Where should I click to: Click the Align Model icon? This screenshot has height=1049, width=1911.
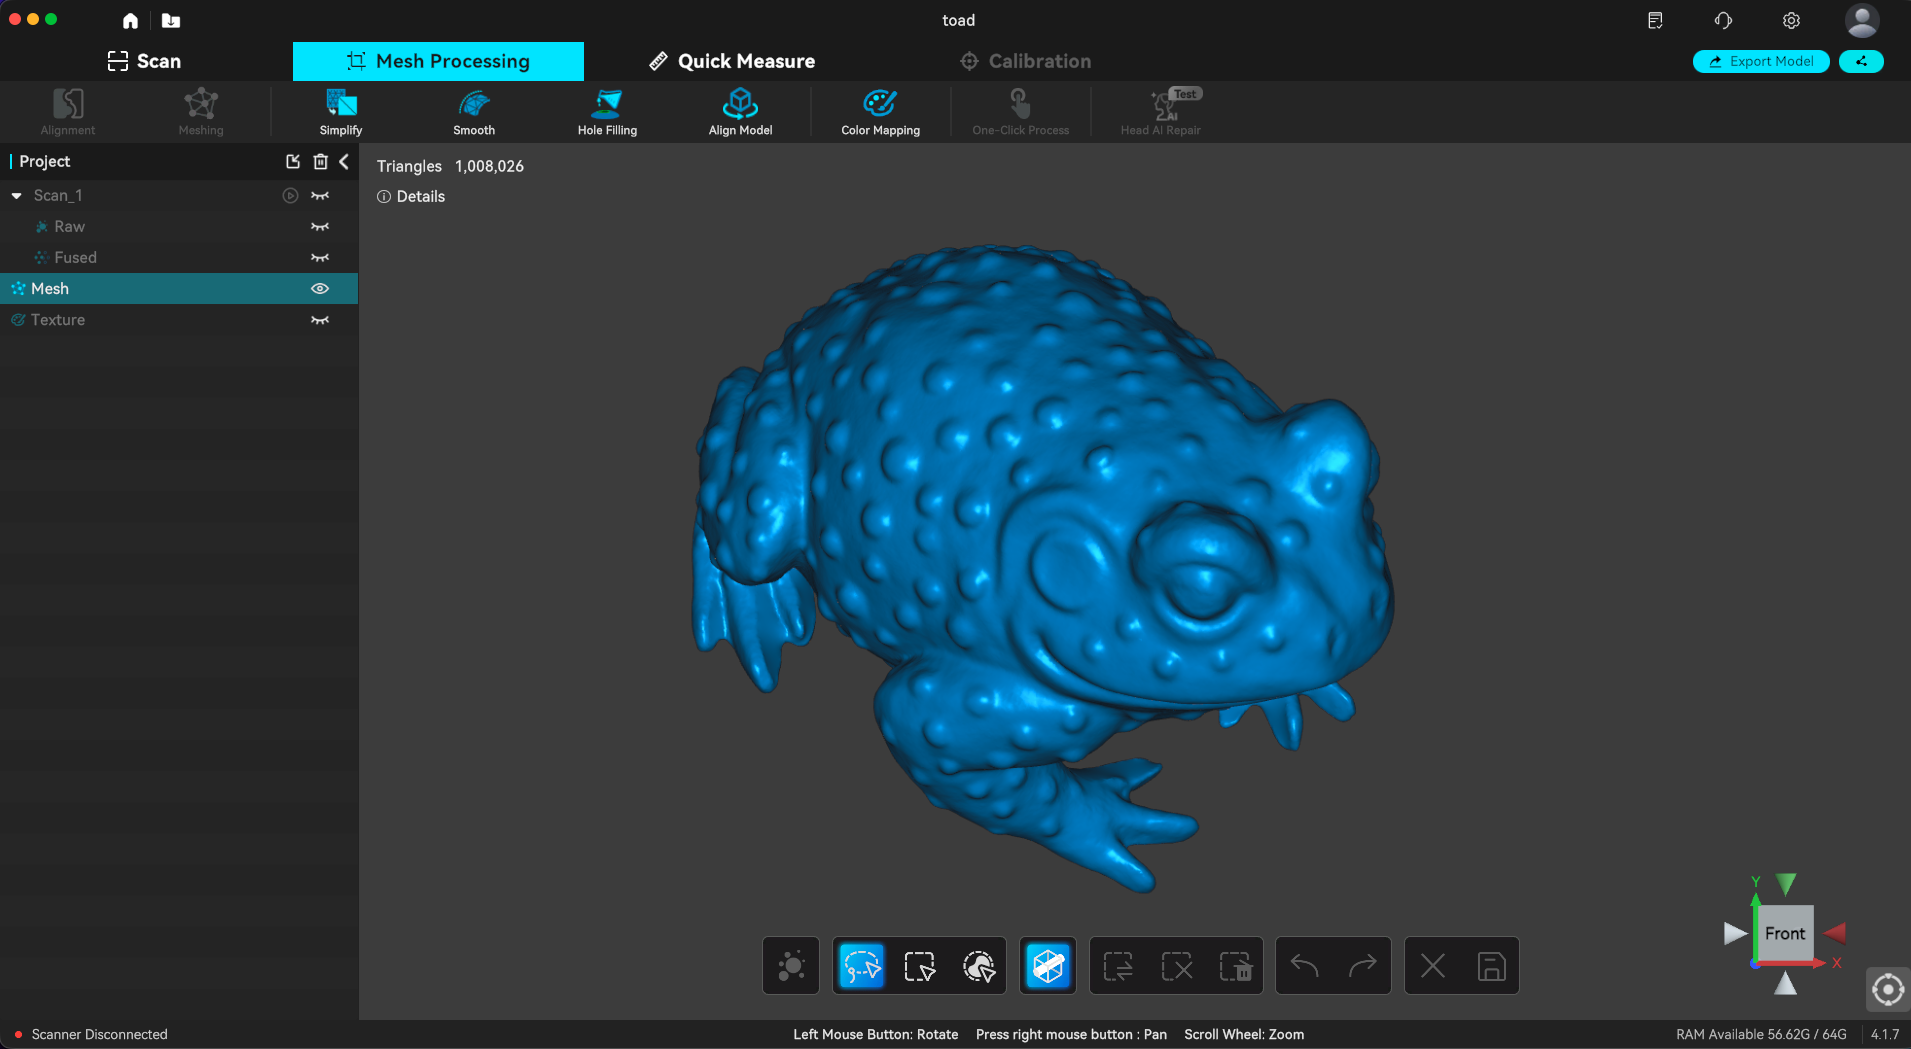click(740, 103)
